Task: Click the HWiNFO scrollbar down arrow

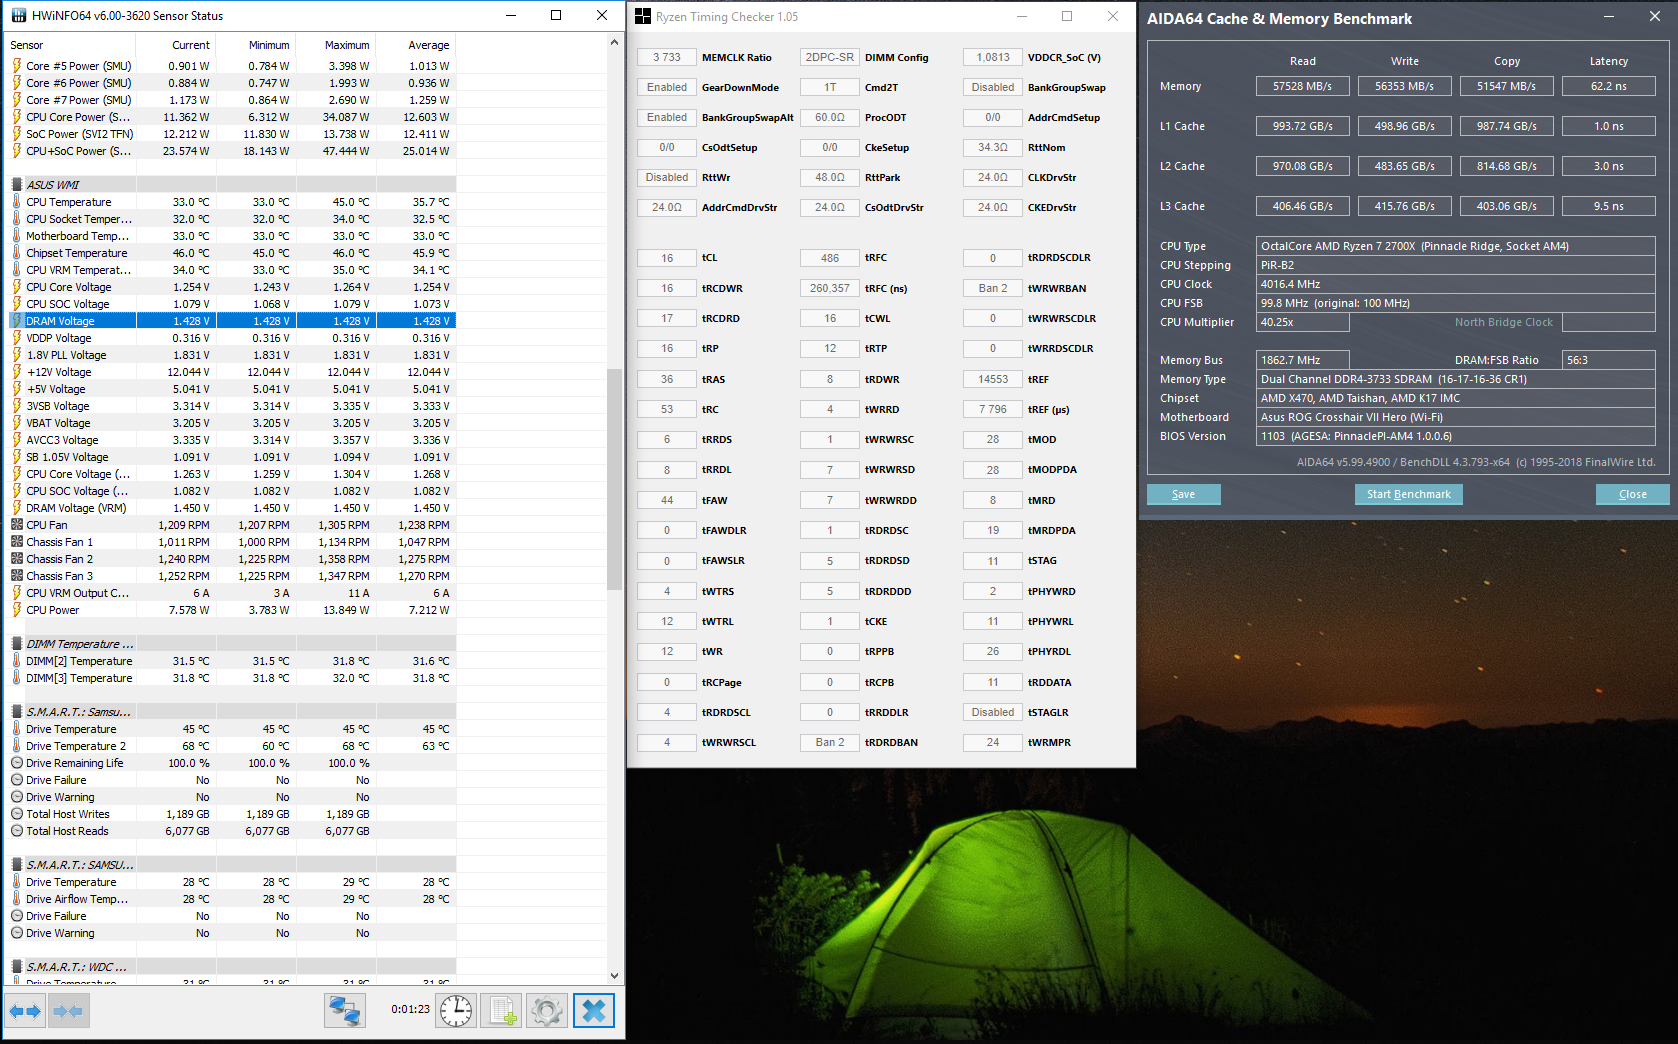Action: click(614, 976)
